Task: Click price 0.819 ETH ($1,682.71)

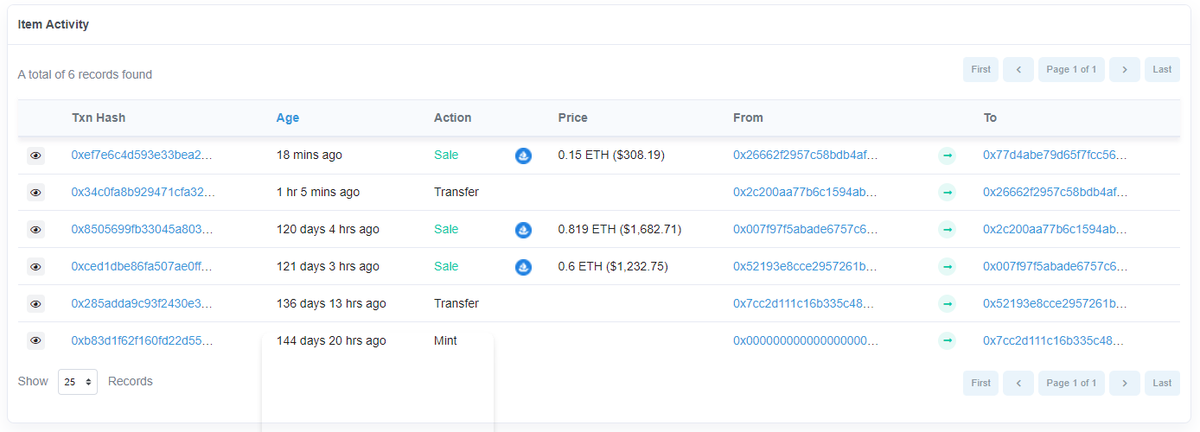Action: [x=620, y=230]
